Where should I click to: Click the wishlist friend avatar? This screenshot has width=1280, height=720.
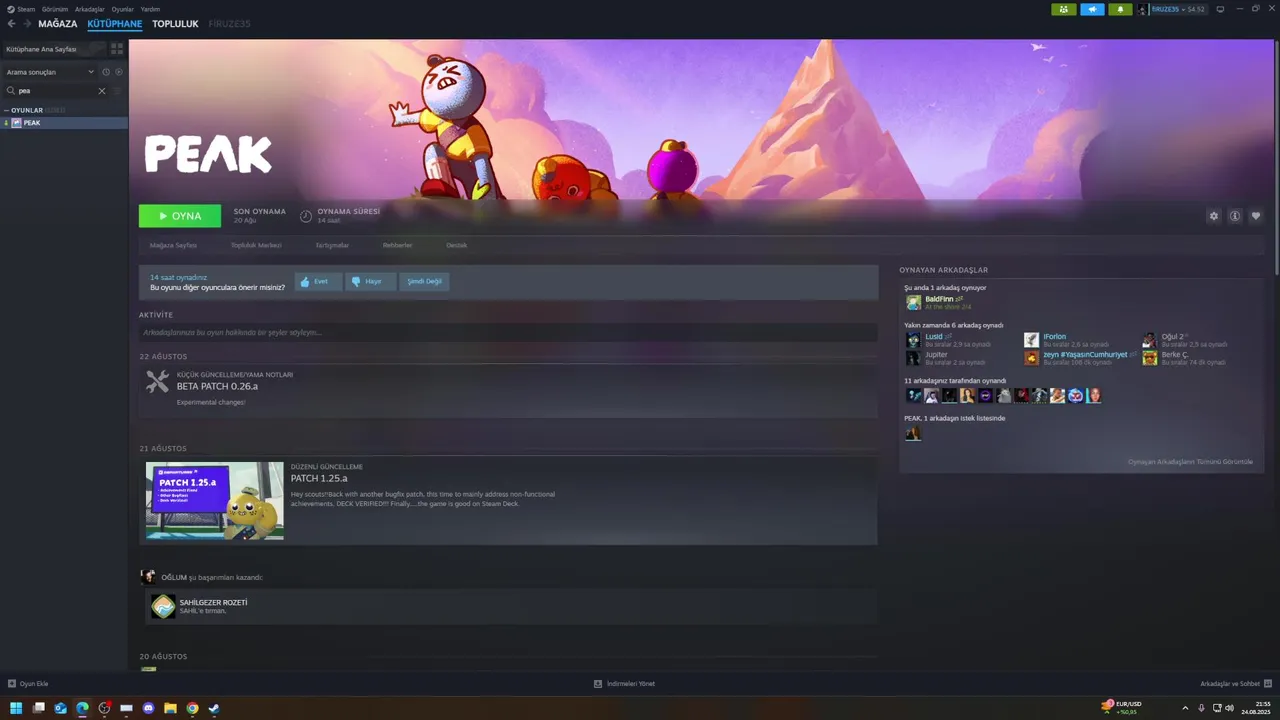point(913,433)
